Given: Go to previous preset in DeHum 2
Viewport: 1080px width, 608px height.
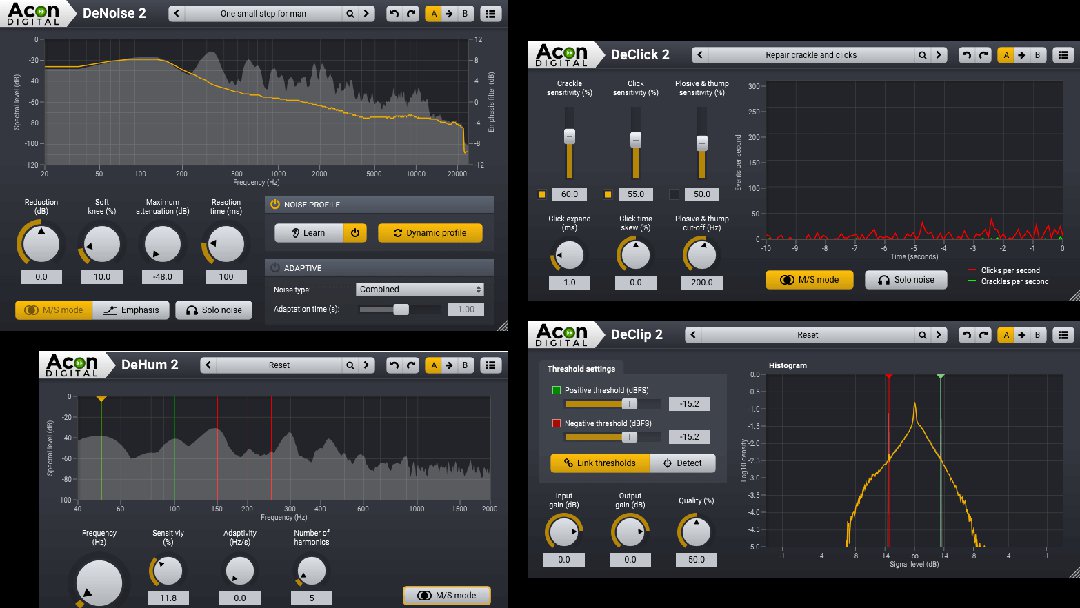Looking at the screenshot, I should point(207,365).
